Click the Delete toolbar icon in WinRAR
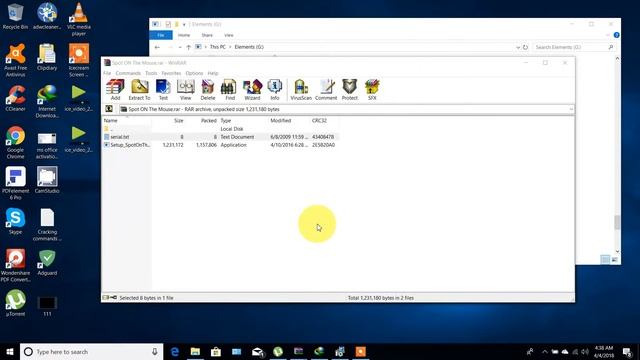This screenshot has width=640, height=360. [207, 90]
